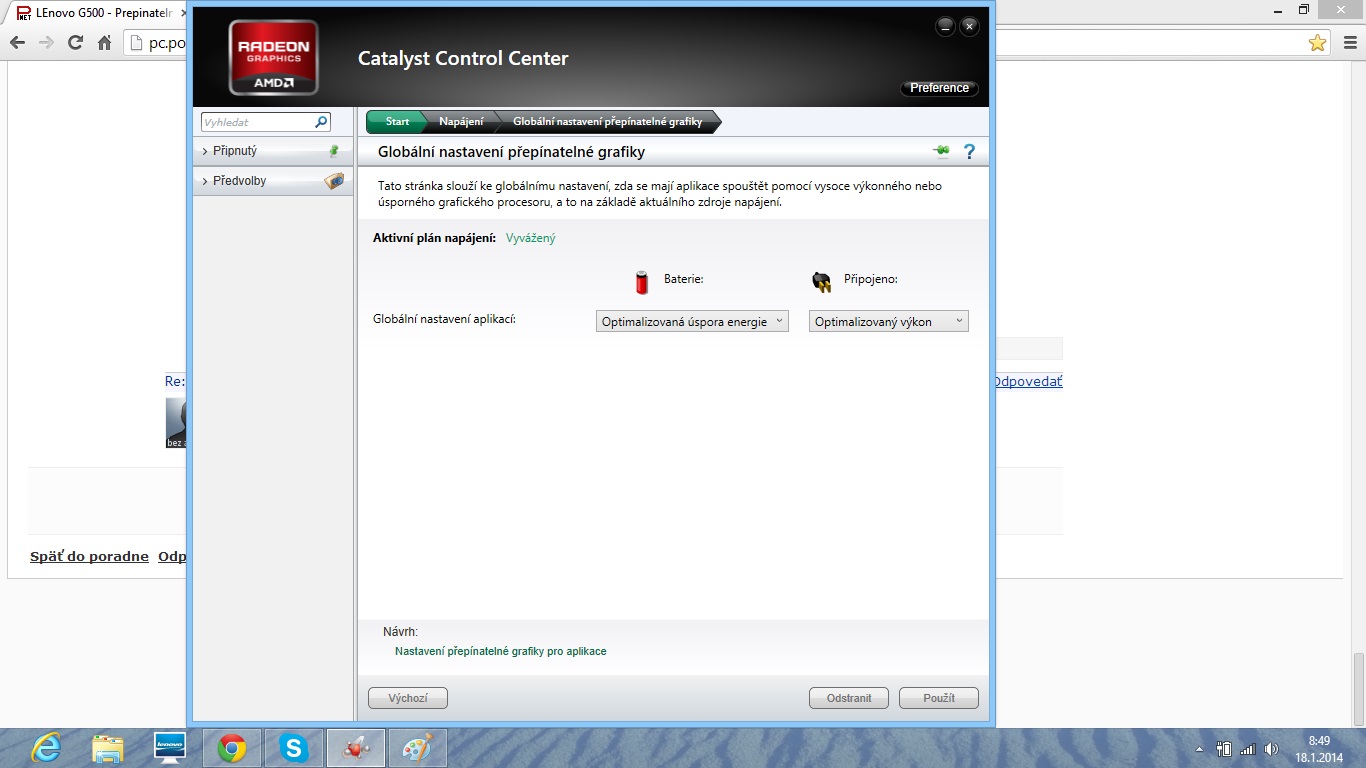Click the Späť do poradne link
Image resolution: width=1366 pixels, height=768 pixels.
89,557
